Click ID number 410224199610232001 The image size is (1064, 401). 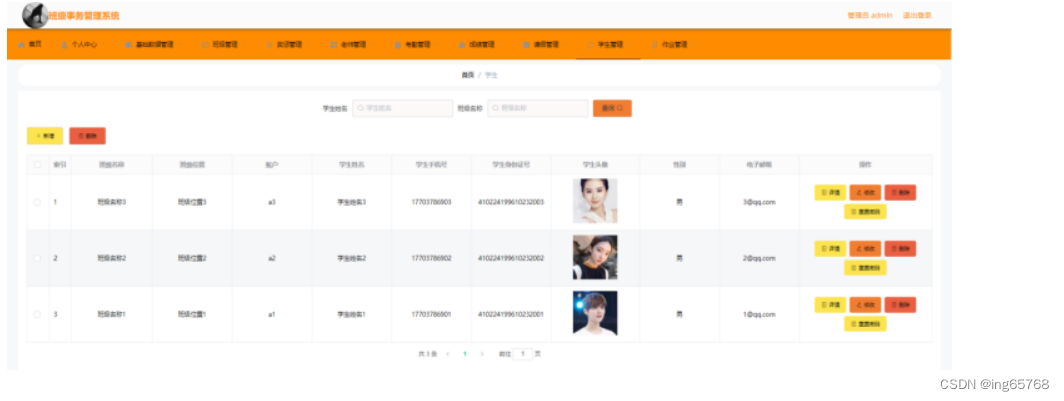pos(512,314)
